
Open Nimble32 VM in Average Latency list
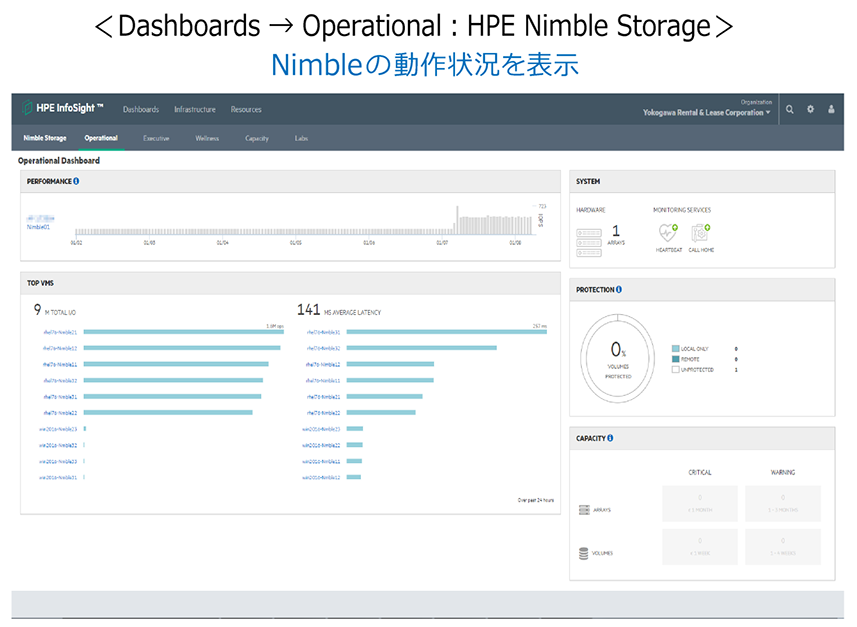(323, 348)
